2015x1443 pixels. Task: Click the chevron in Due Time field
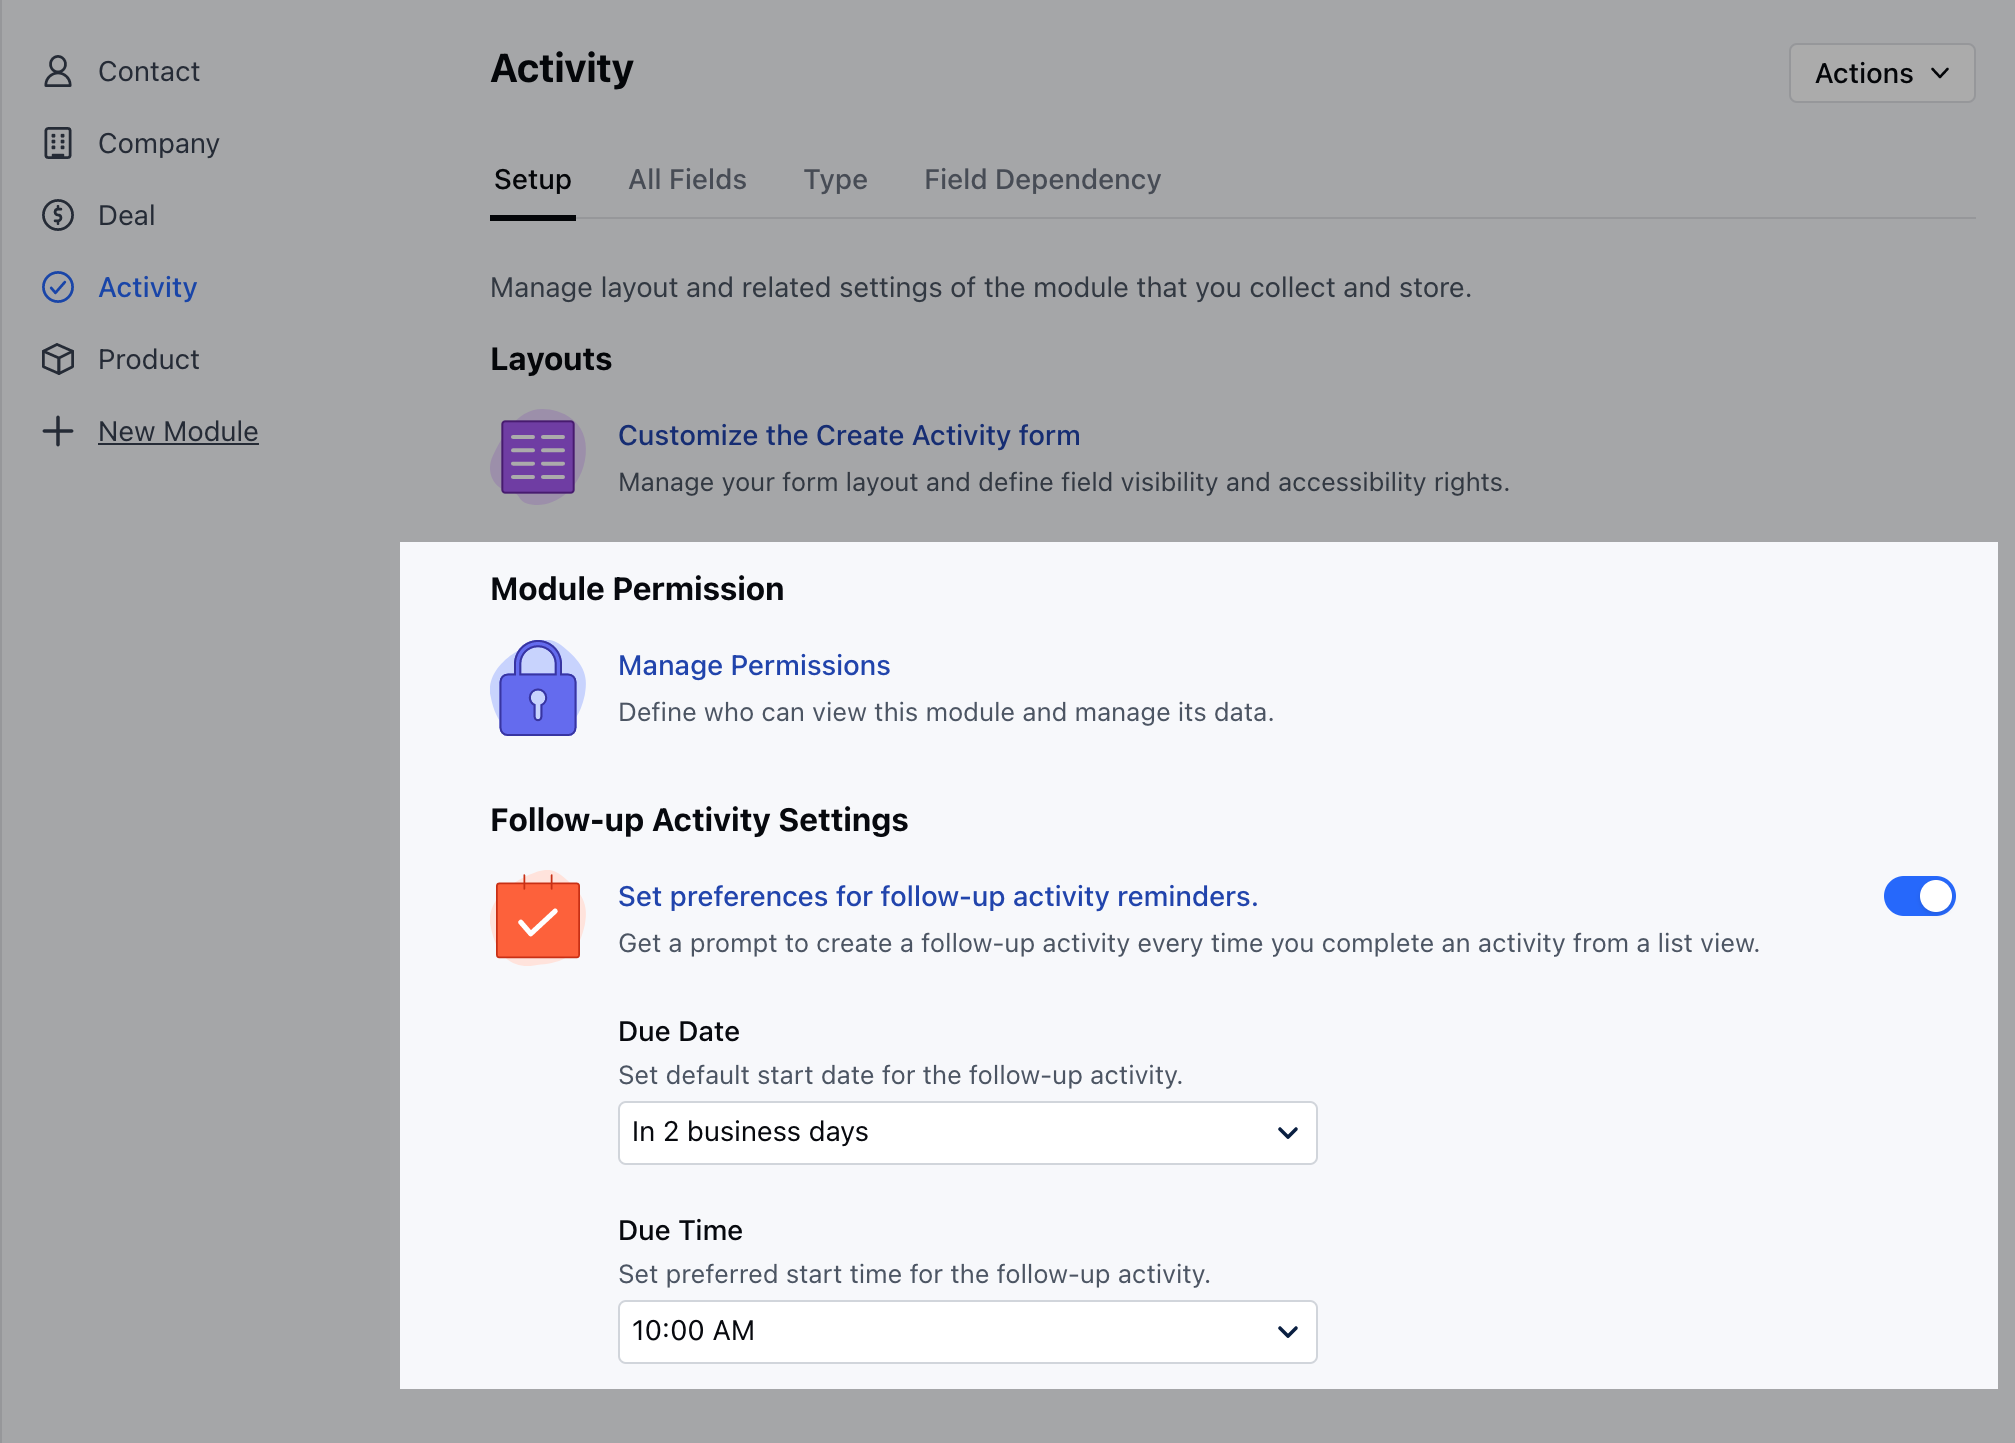coord(1287,1331)
